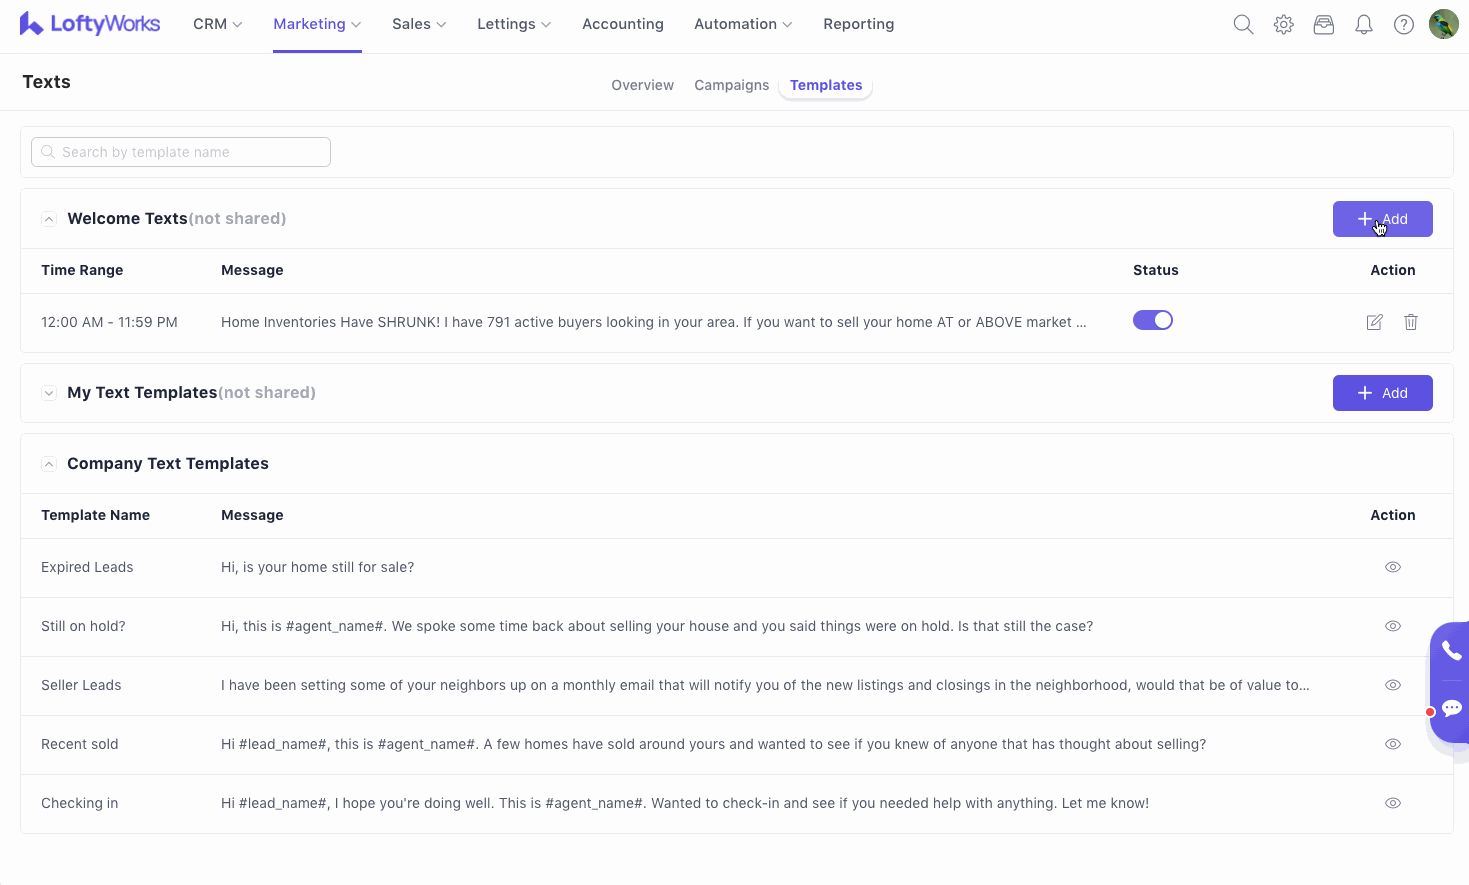The height and width of the screenshot is (885, 1469).
Task: Preview the Checking in template
Action: click(1393, 803)
